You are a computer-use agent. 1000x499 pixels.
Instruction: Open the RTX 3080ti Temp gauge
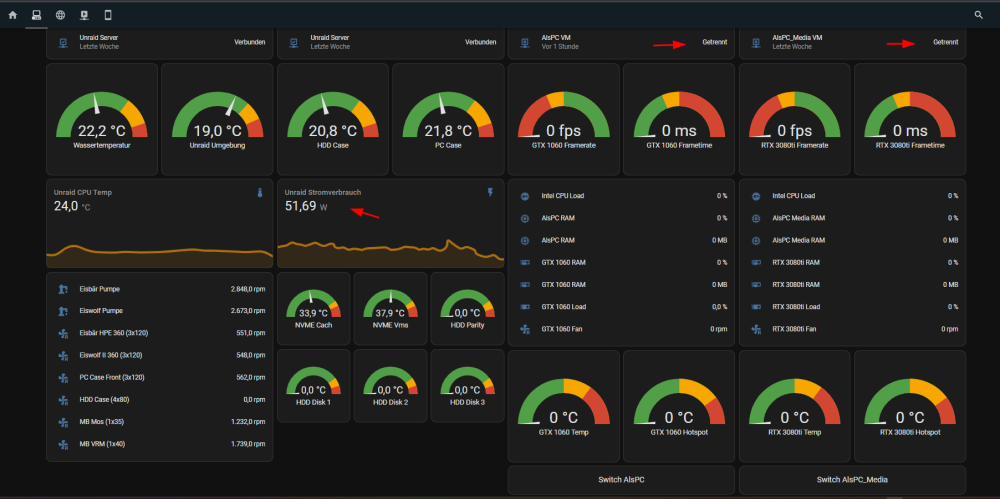click(x=794, y=406)
